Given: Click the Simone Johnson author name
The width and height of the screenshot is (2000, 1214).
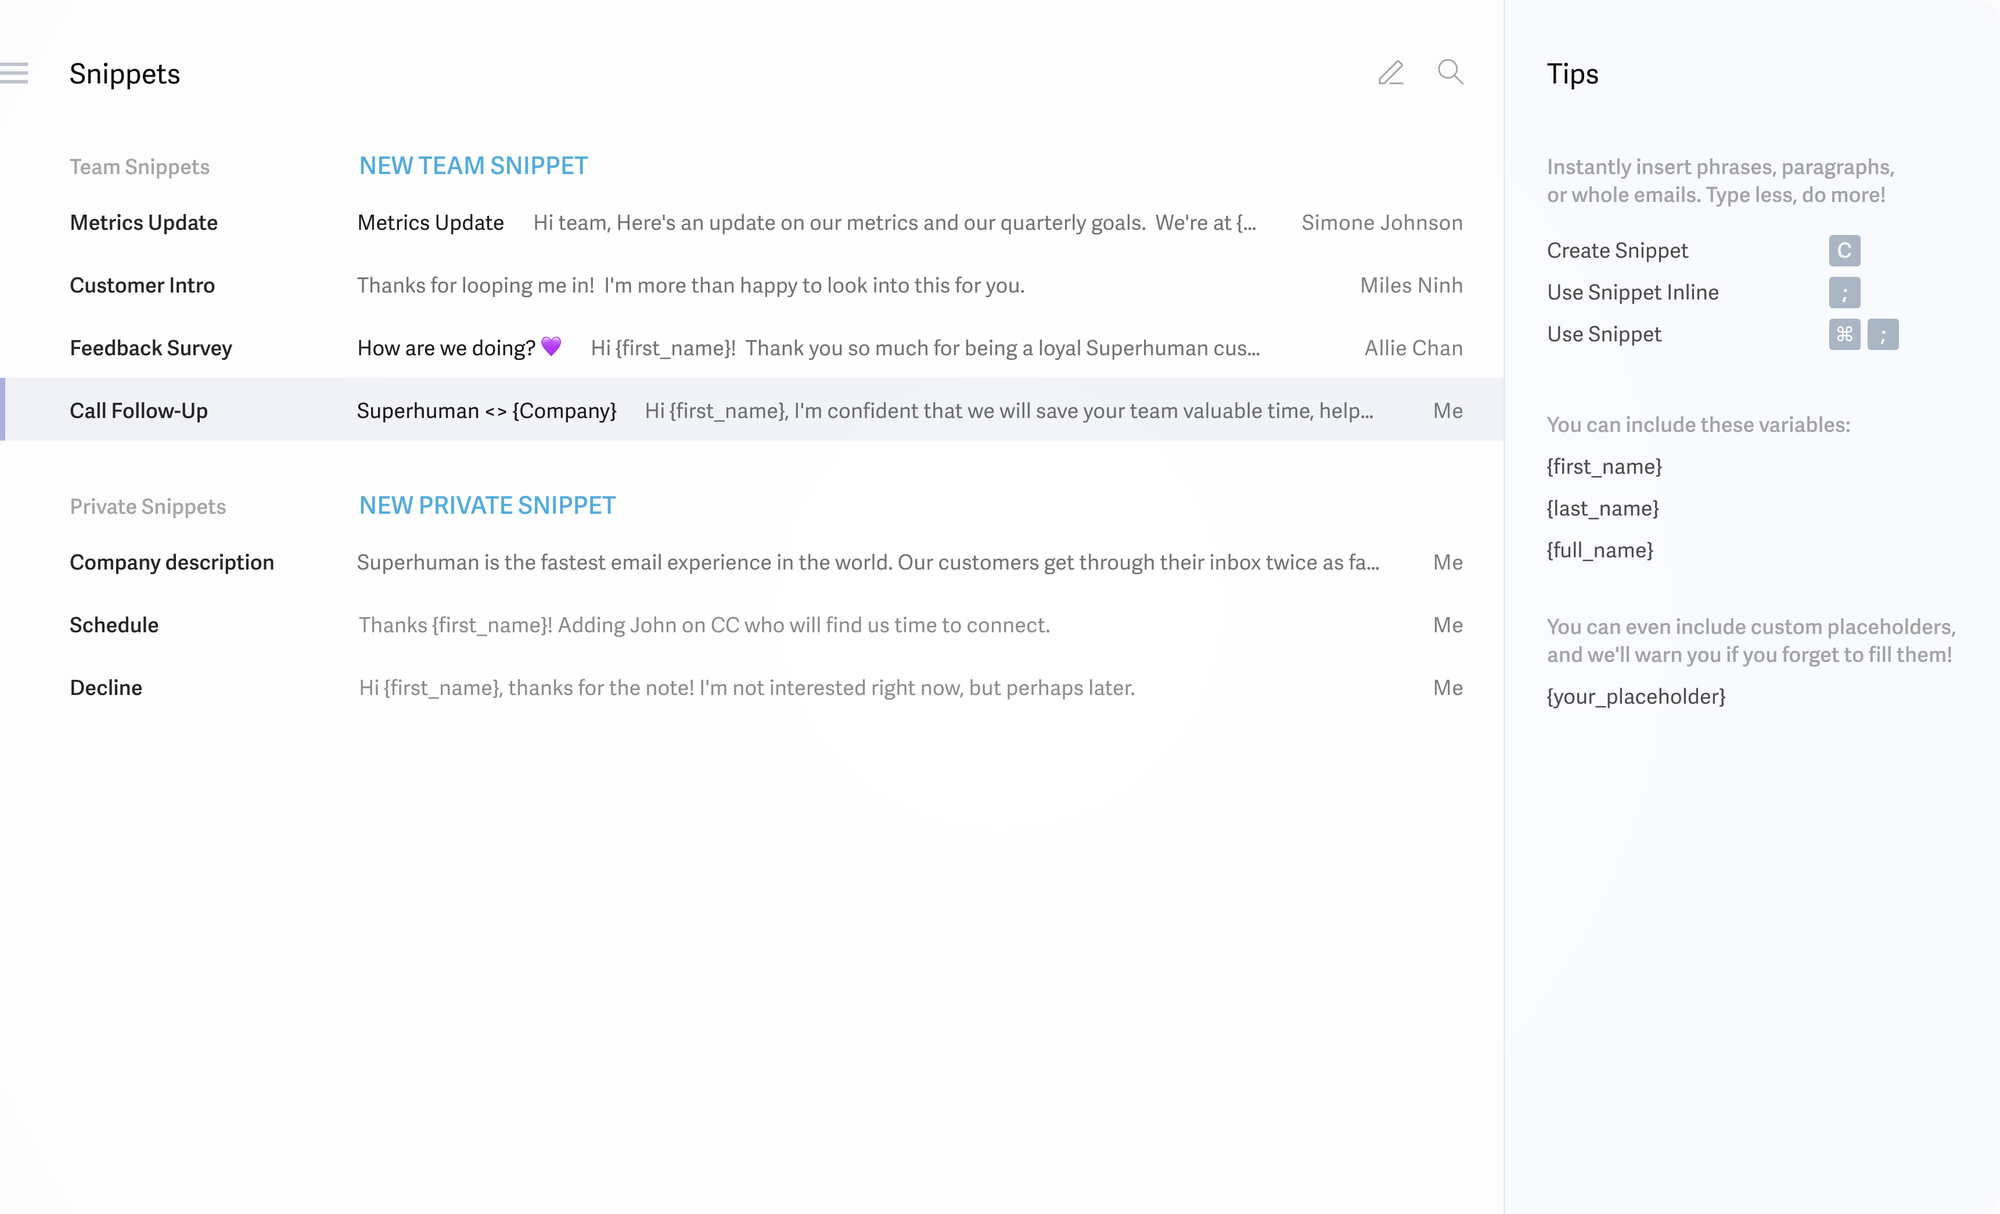Looking at the screenshot, I should coord(1381,223).
